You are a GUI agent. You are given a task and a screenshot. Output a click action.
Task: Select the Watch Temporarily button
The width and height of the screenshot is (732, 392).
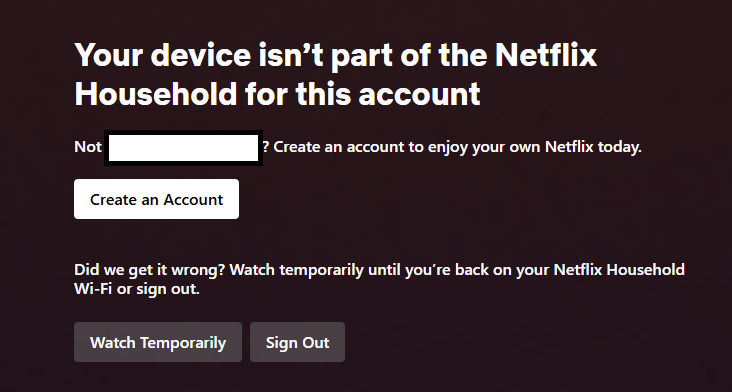[x=158, y=342]
